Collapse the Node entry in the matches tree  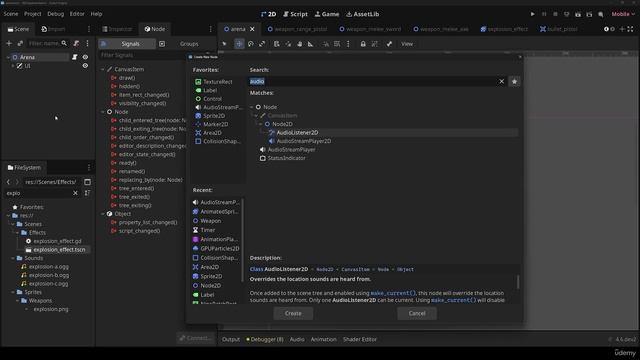coord(252,107)
